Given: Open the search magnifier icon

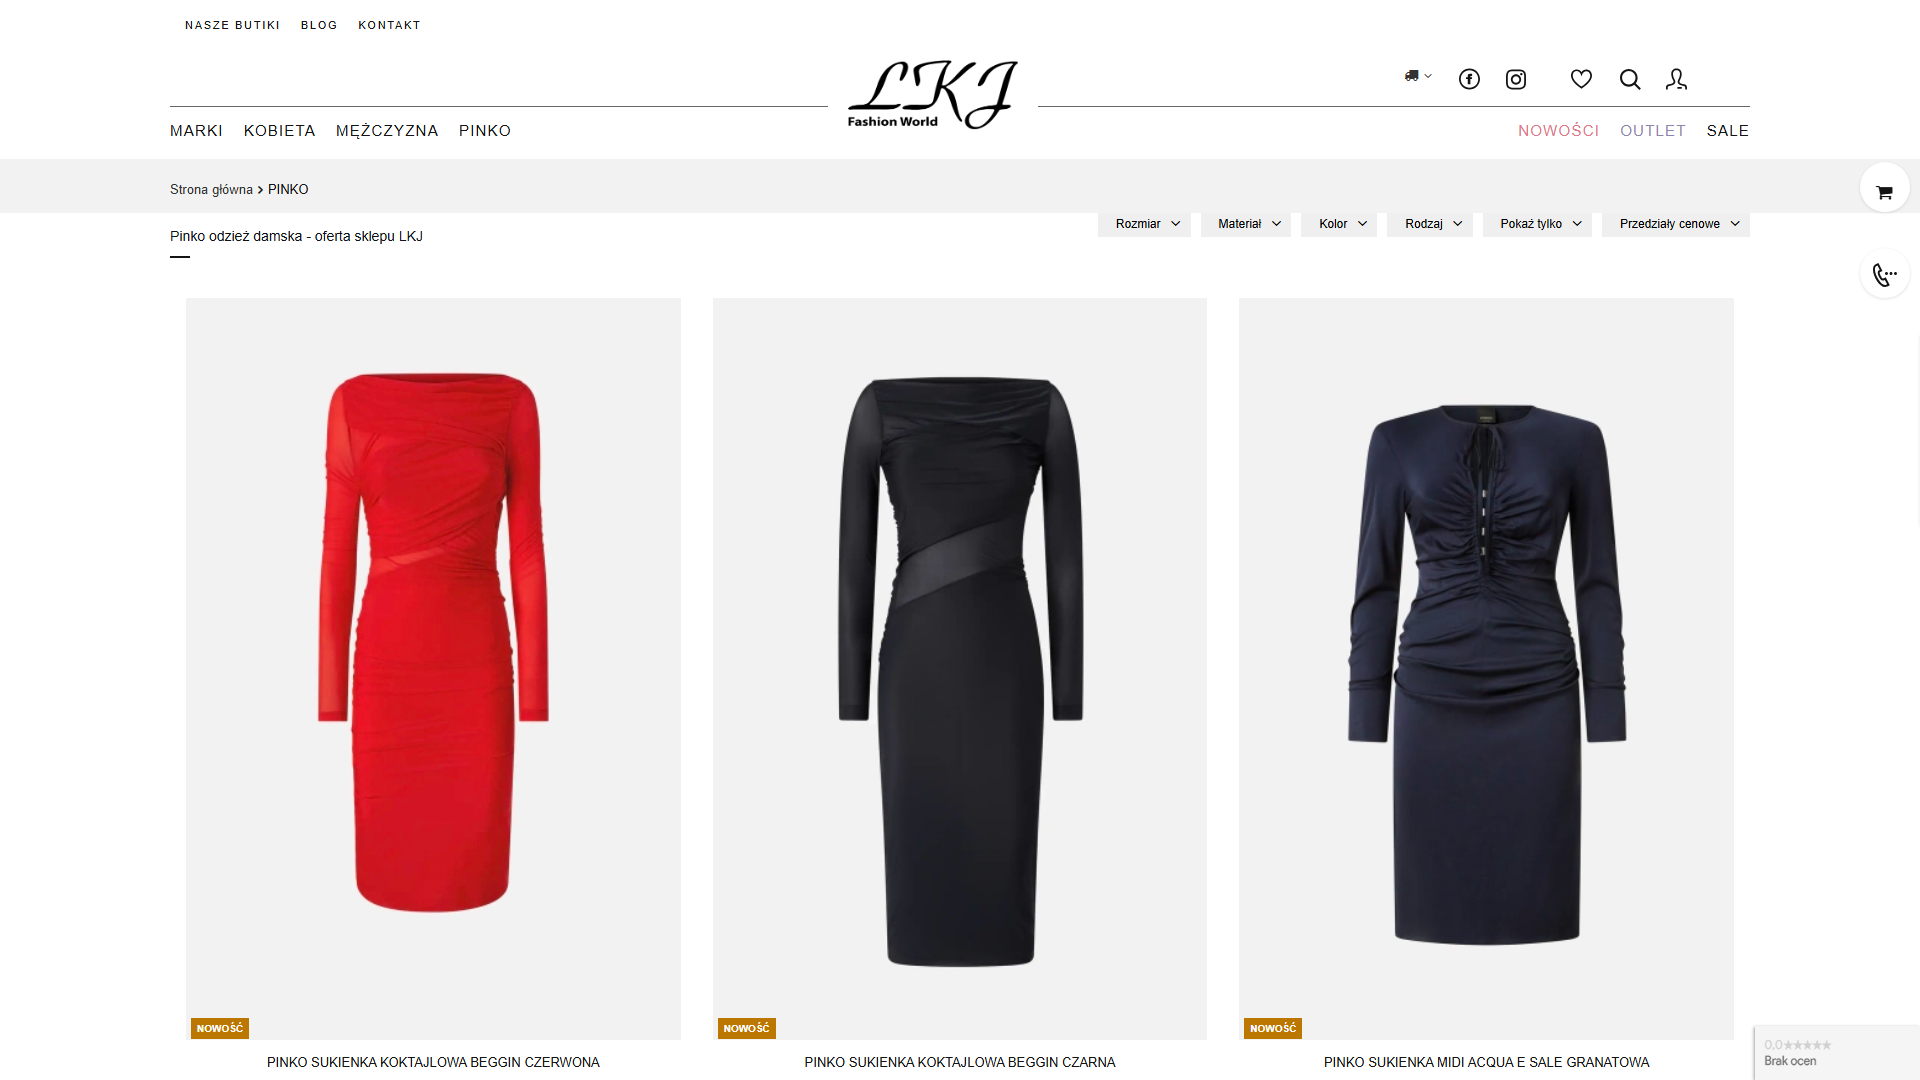Looking at the screenshot, I should tap(1630, 79).
